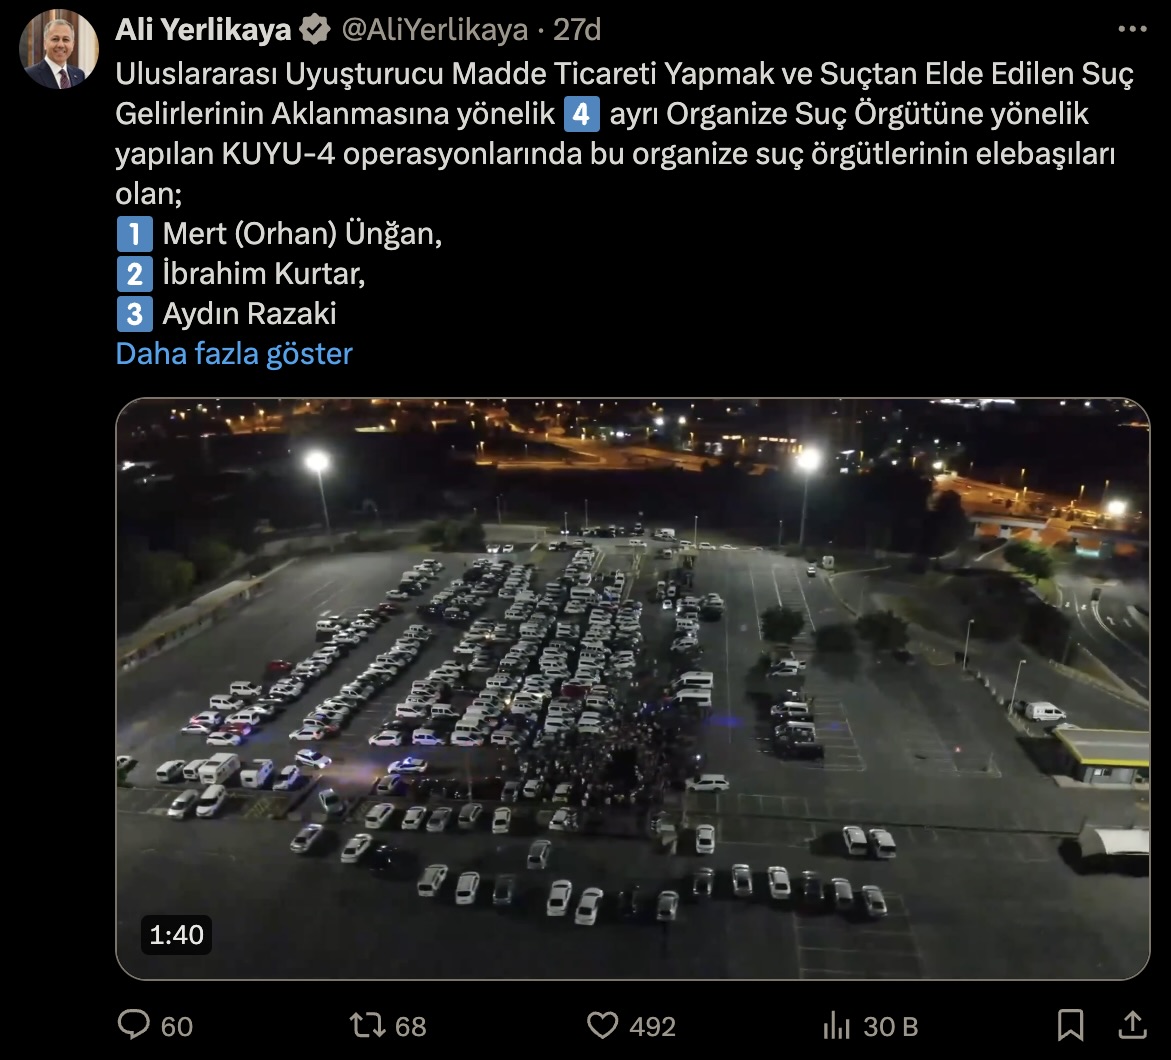
Task: Bookmark this tweet
Action: click(x=1070, y=1025)
